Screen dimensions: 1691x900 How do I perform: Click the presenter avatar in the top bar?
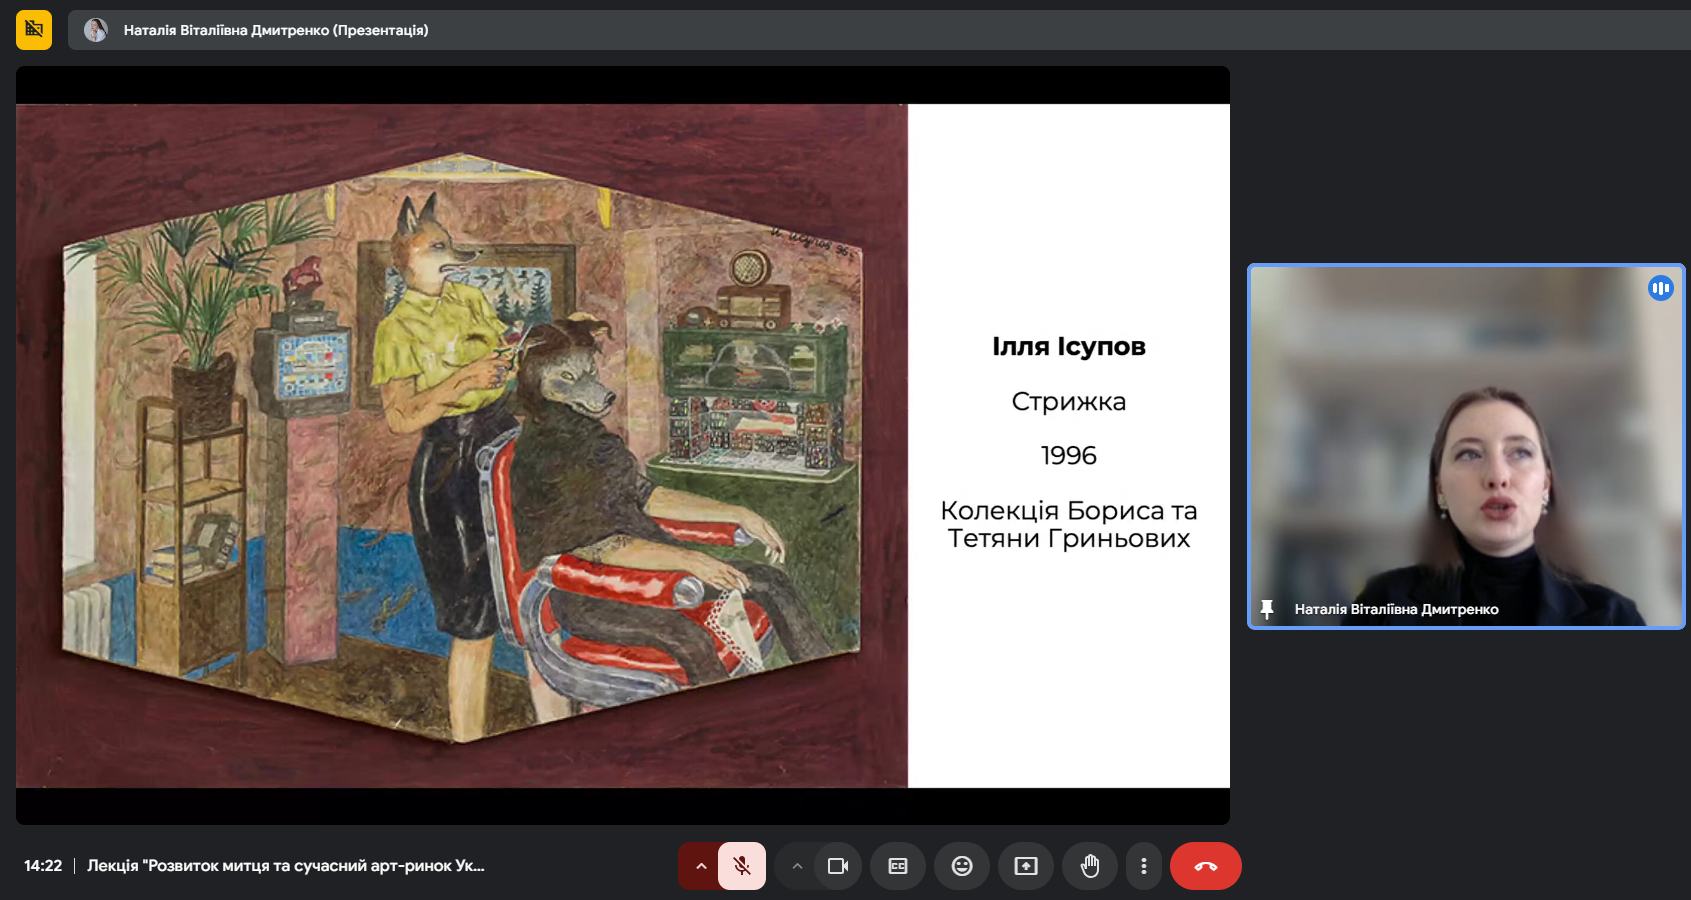(96, 30)
